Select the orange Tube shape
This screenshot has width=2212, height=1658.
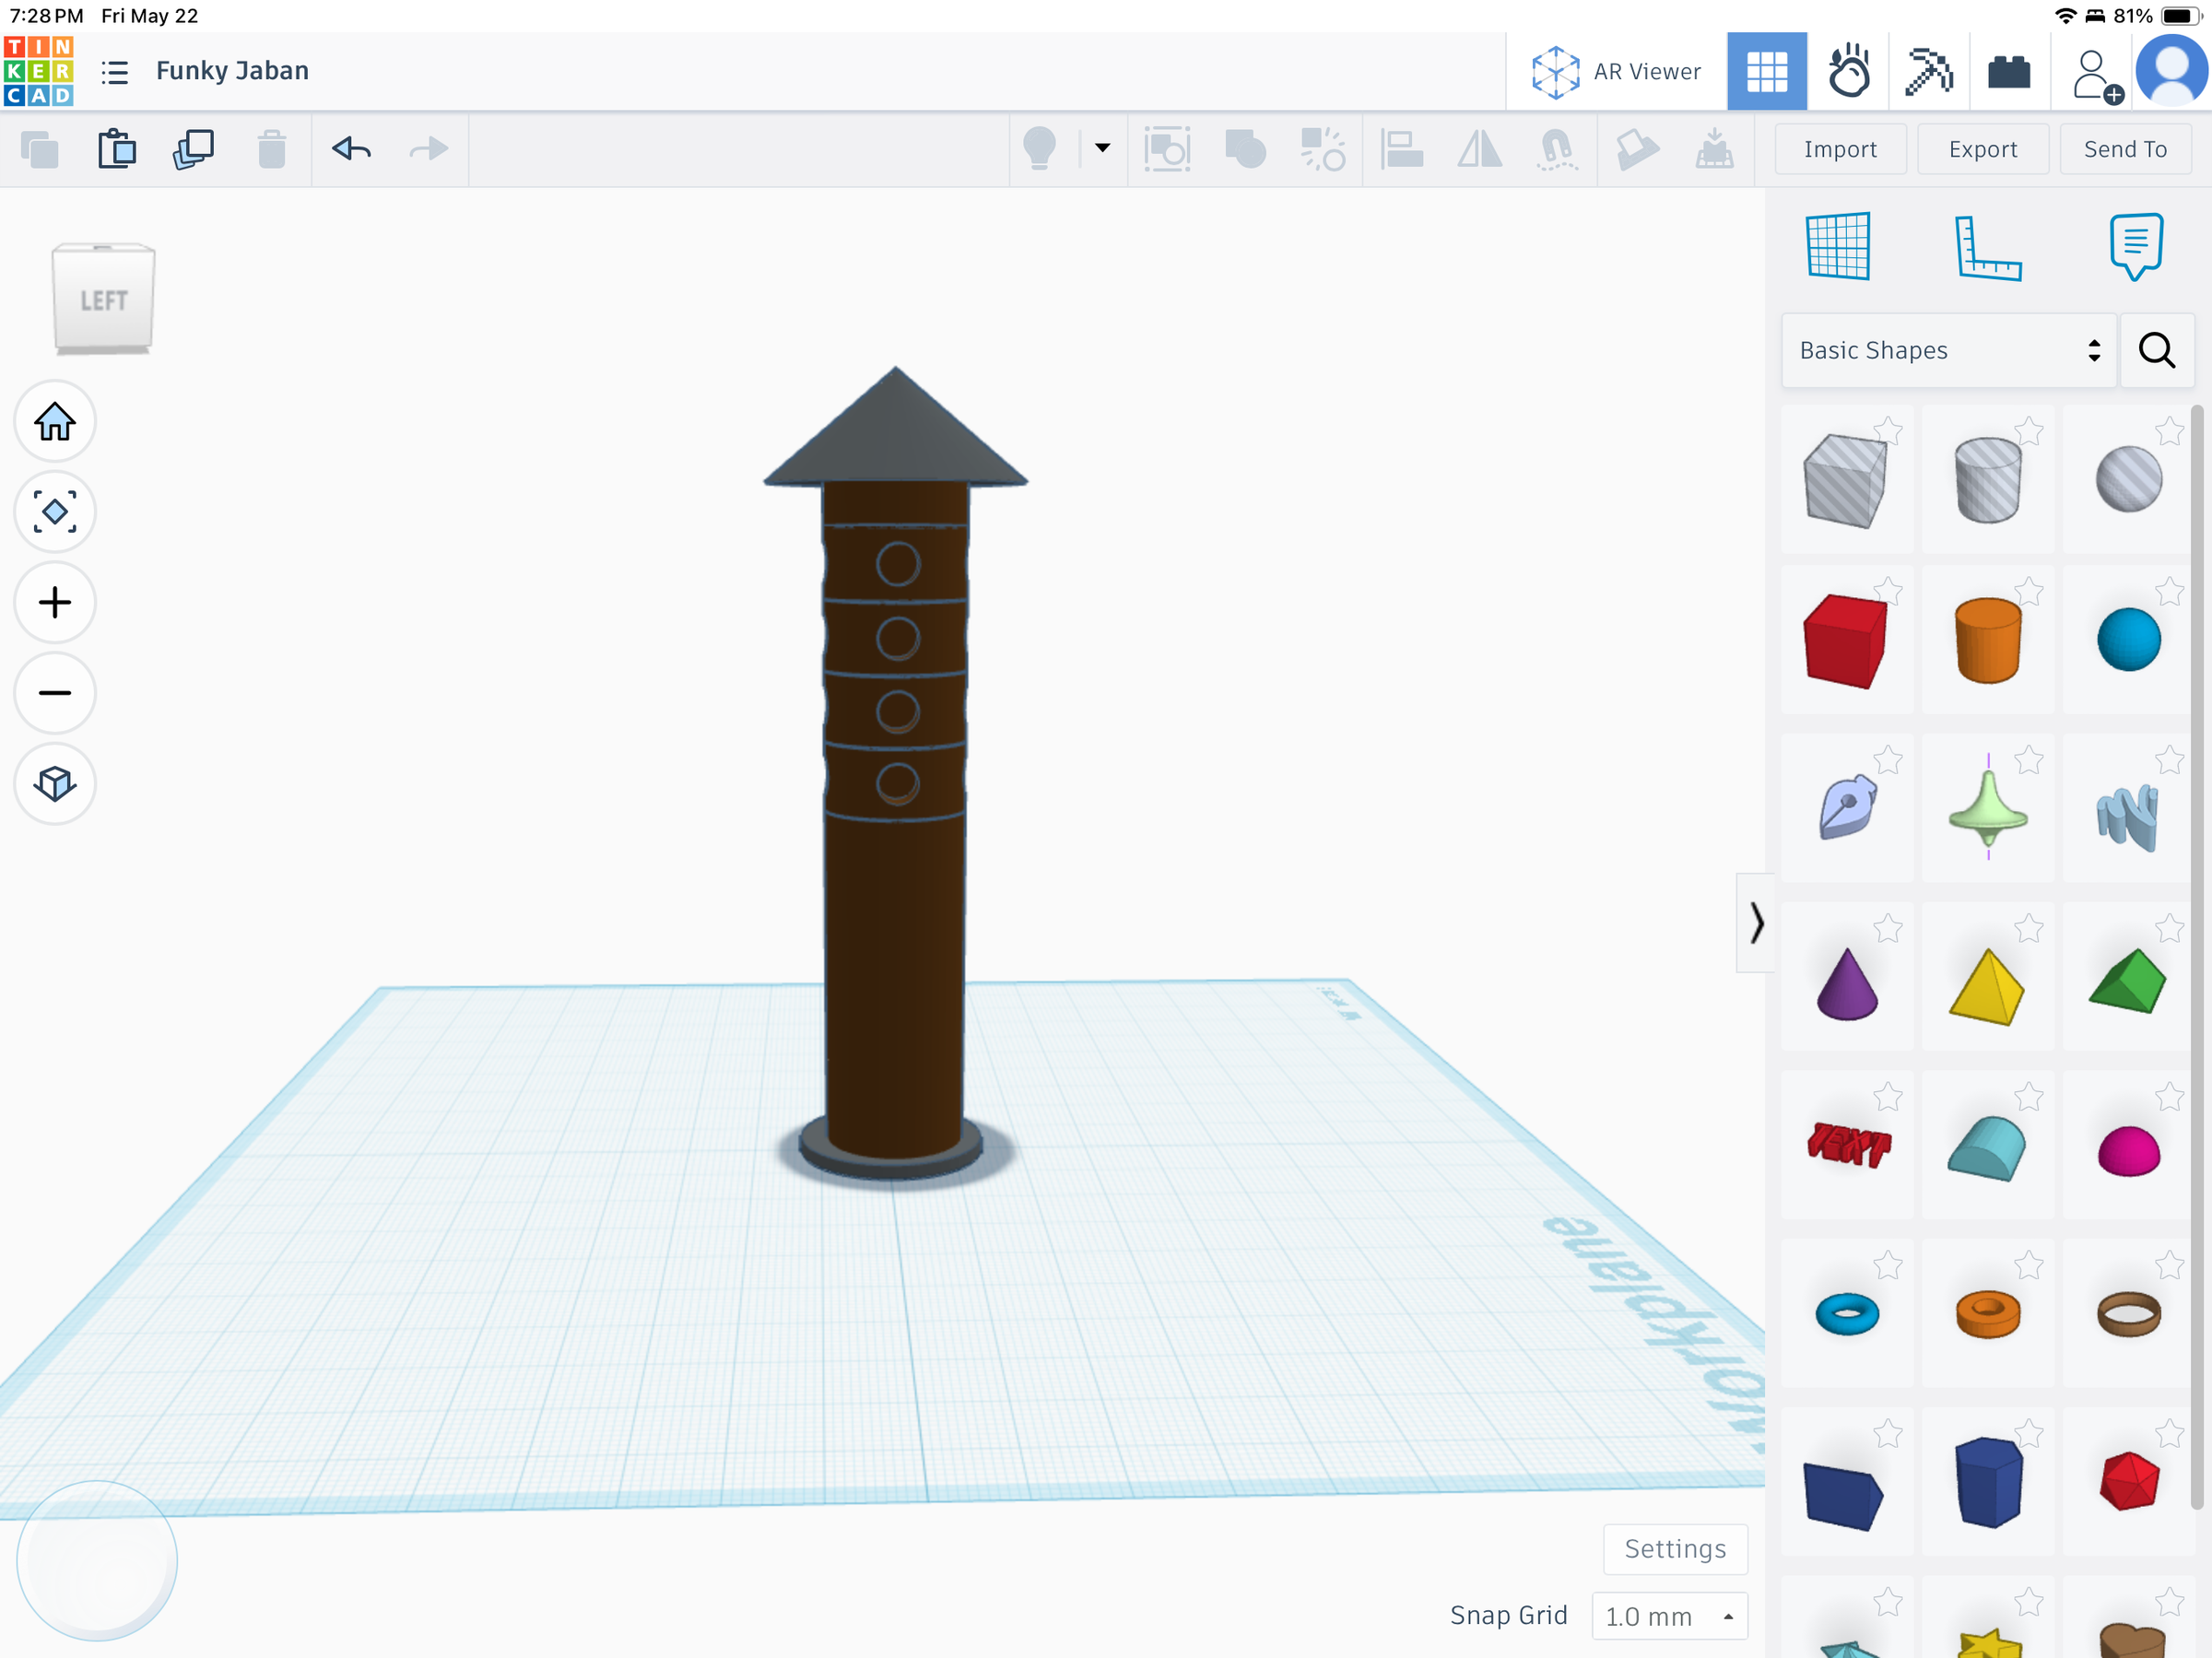point(1987,1314)
